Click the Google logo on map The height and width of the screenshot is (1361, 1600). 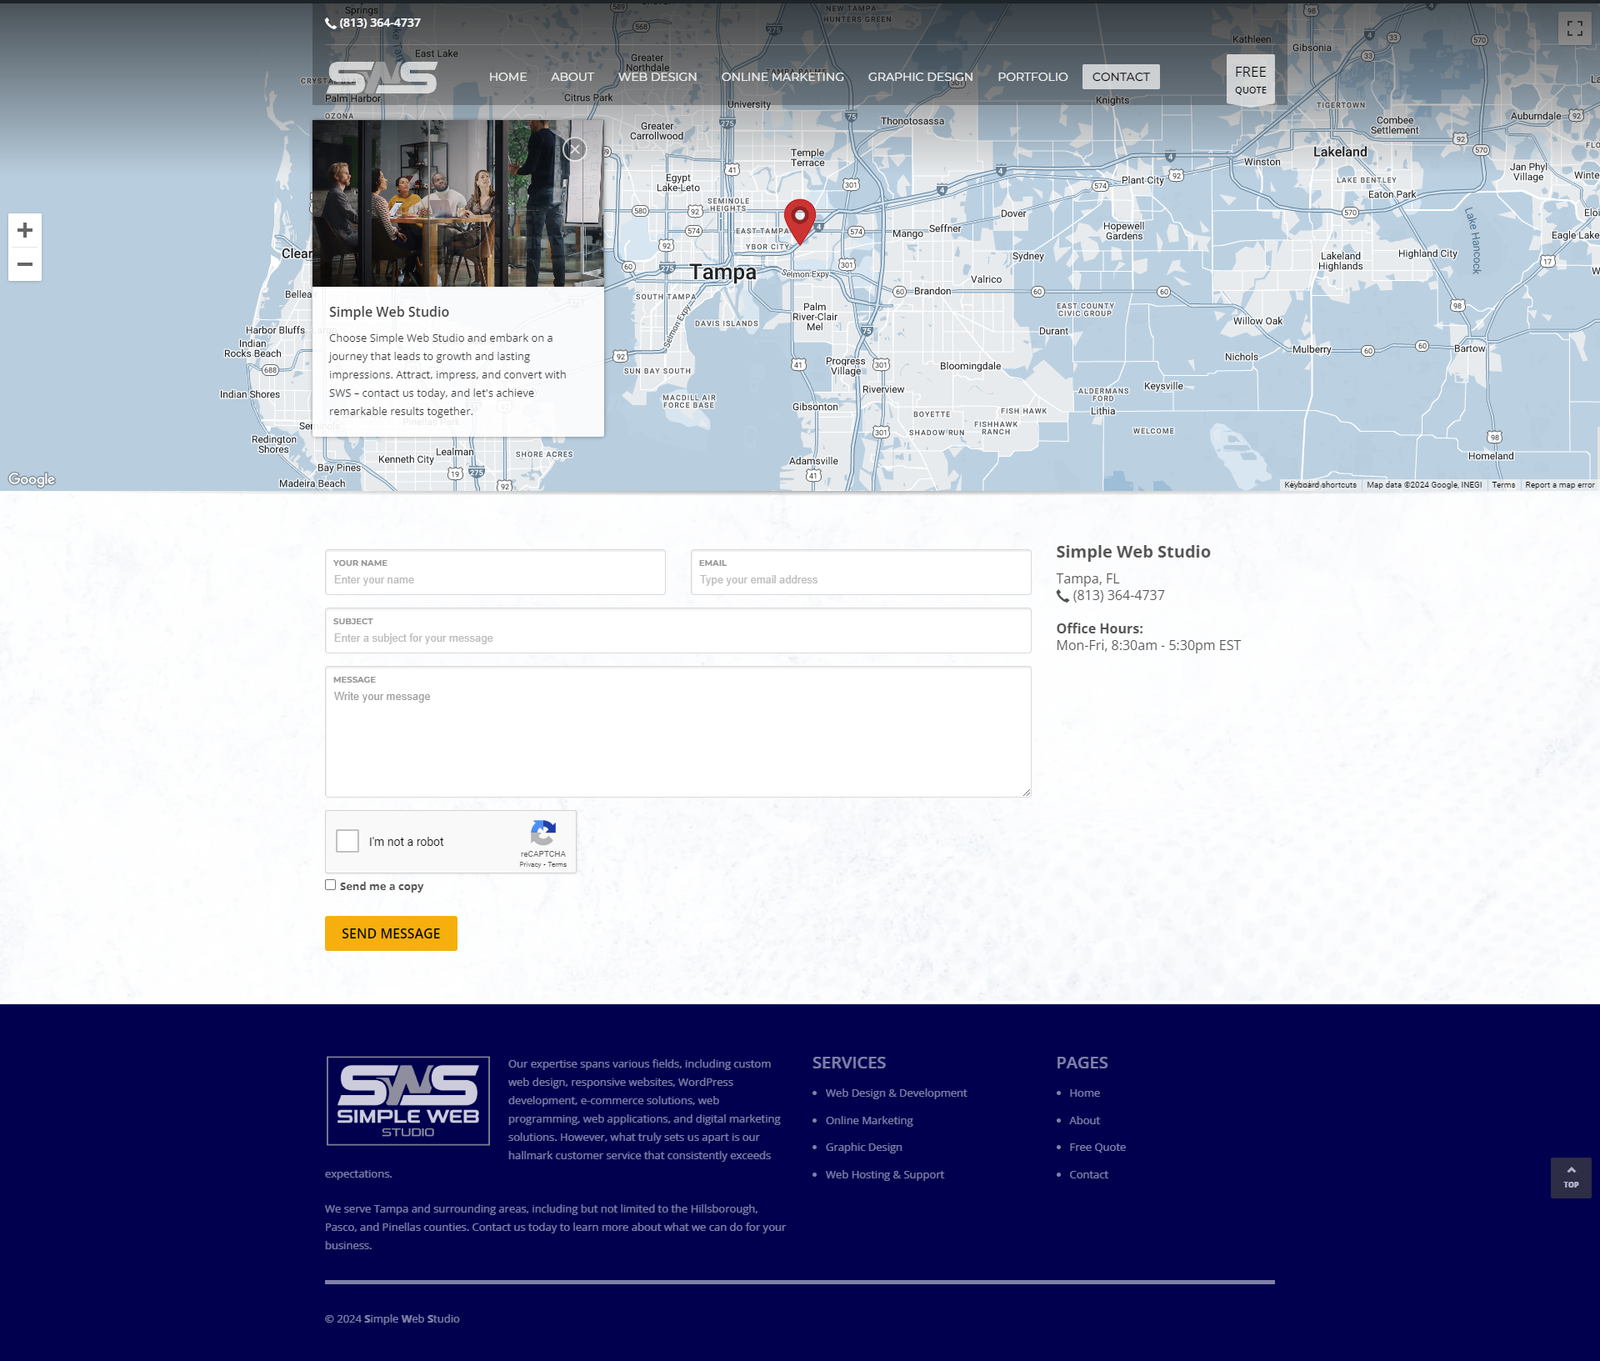pos(32,479)
